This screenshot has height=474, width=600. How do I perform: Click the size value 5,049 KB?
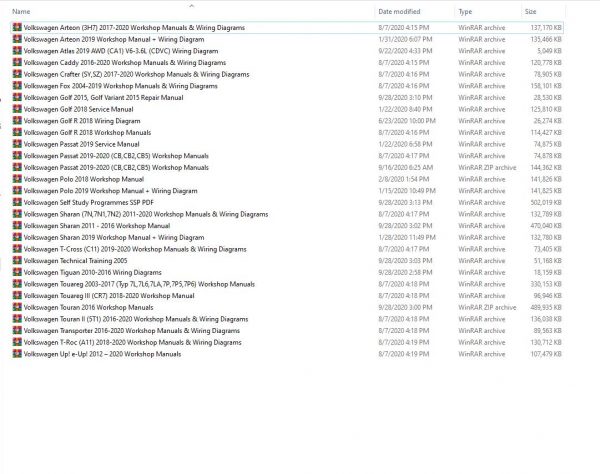tap(549, 51)
